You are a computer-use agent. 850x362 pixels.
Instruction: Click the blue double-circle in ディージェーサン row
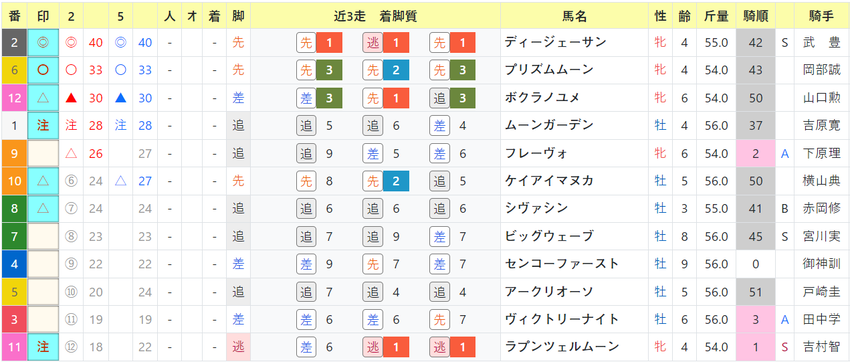click(121, 43)
